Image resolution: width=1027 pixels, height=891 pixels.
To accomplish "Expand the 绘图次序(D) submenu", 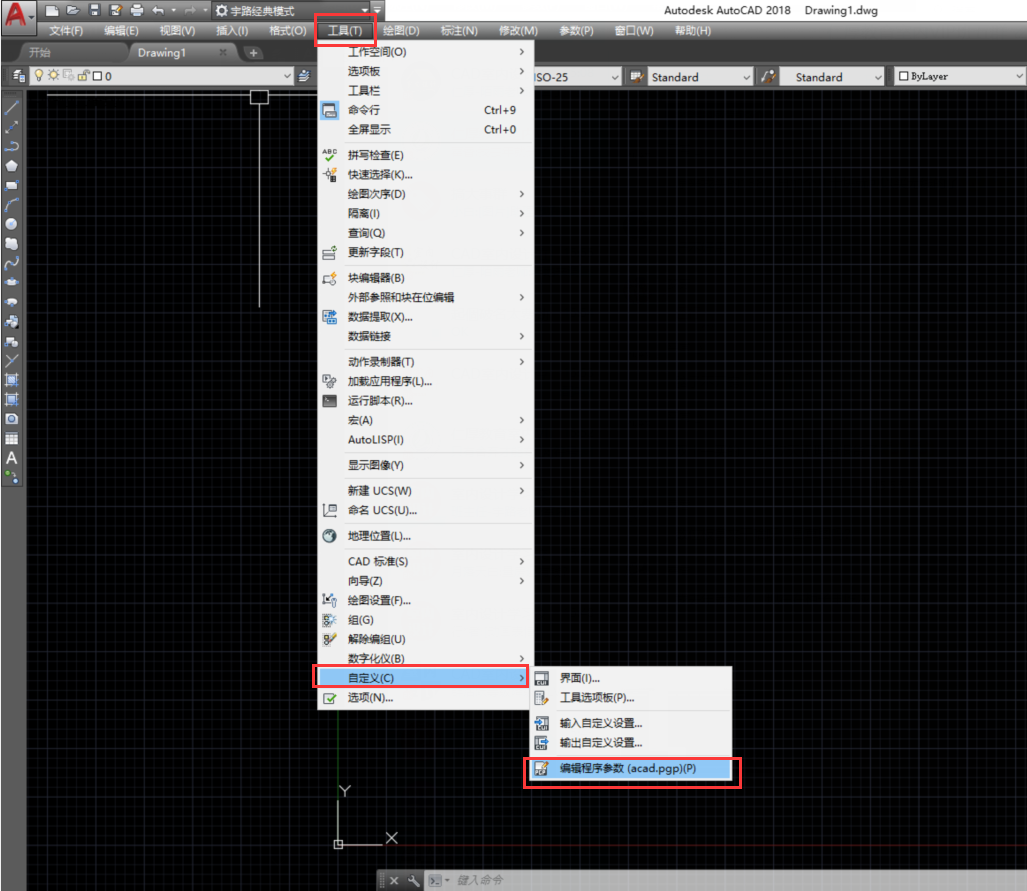I will click(426, 194).
